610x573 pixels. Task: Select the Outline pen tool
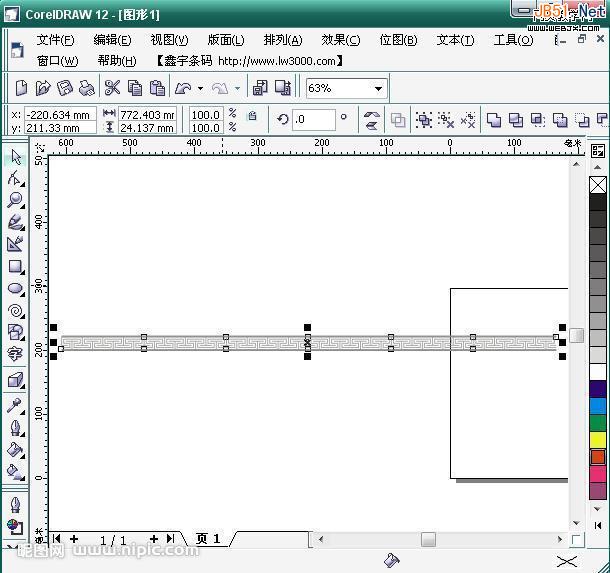click(x=16, y=428)
